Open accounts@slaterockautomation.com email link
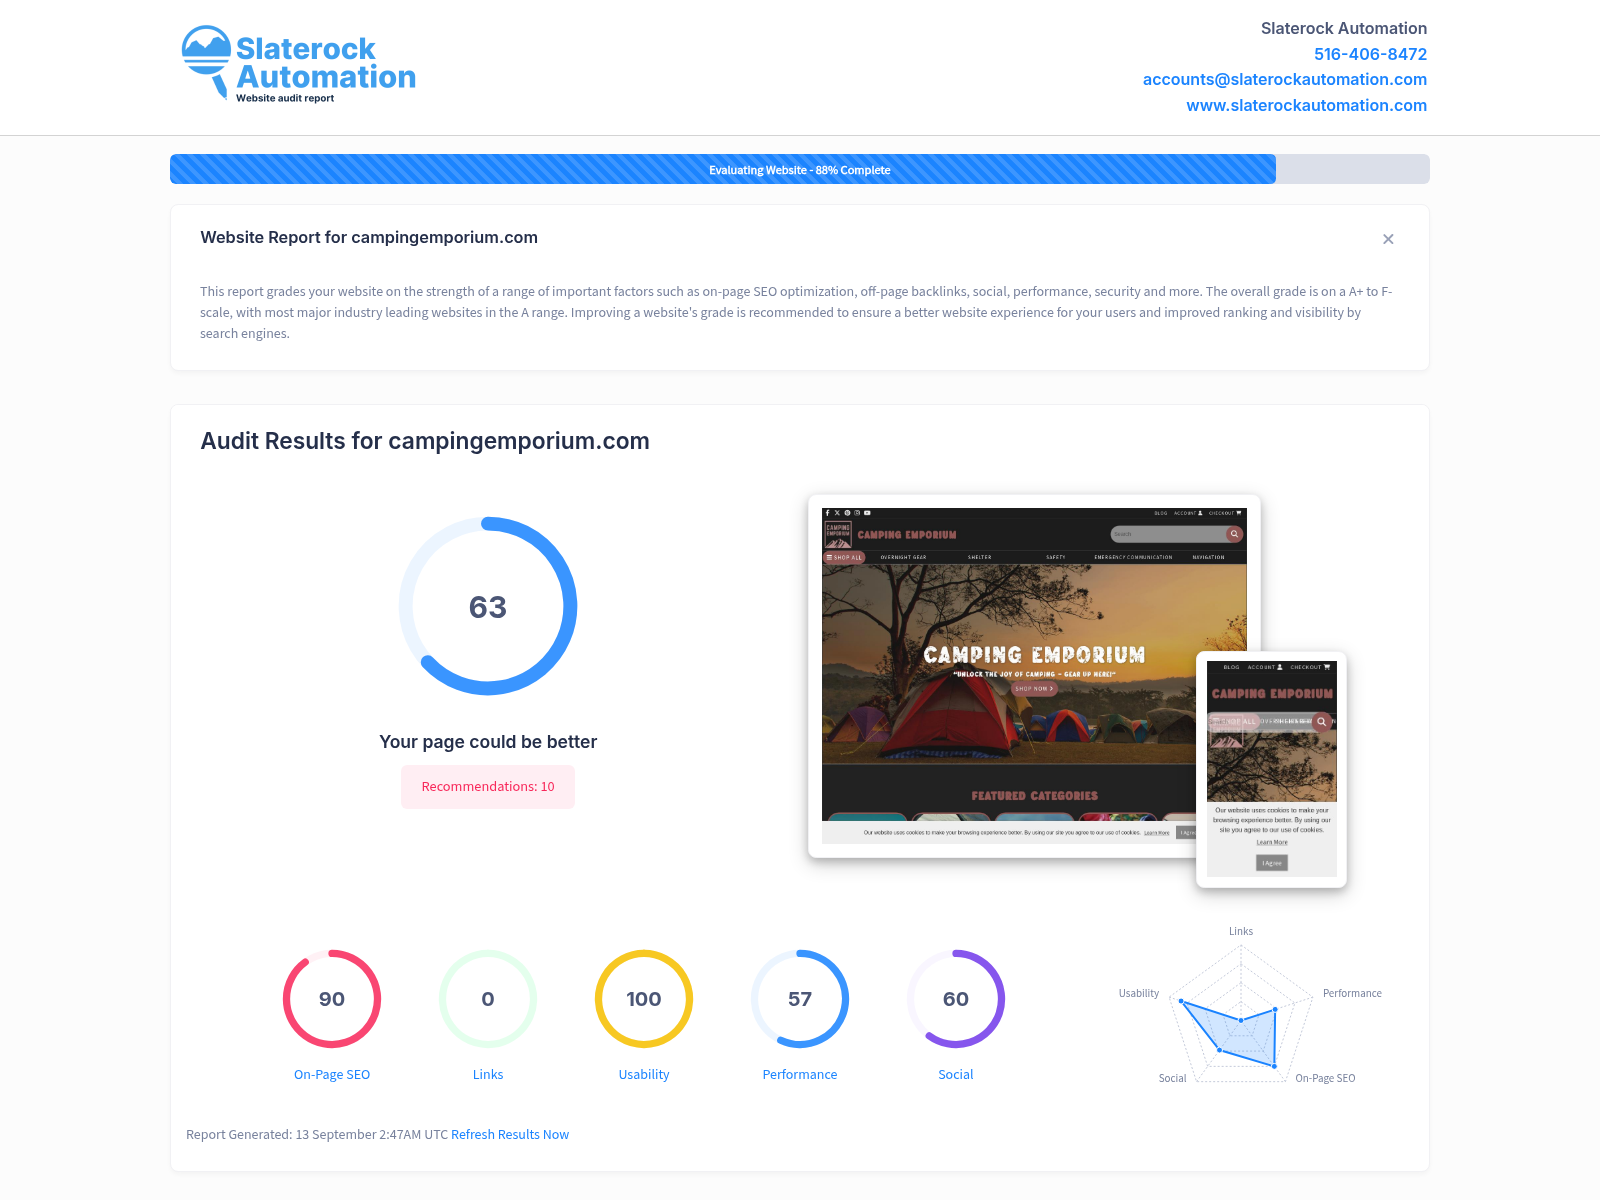The height and width of the screenshot is (1200, 1600). 1285,79
